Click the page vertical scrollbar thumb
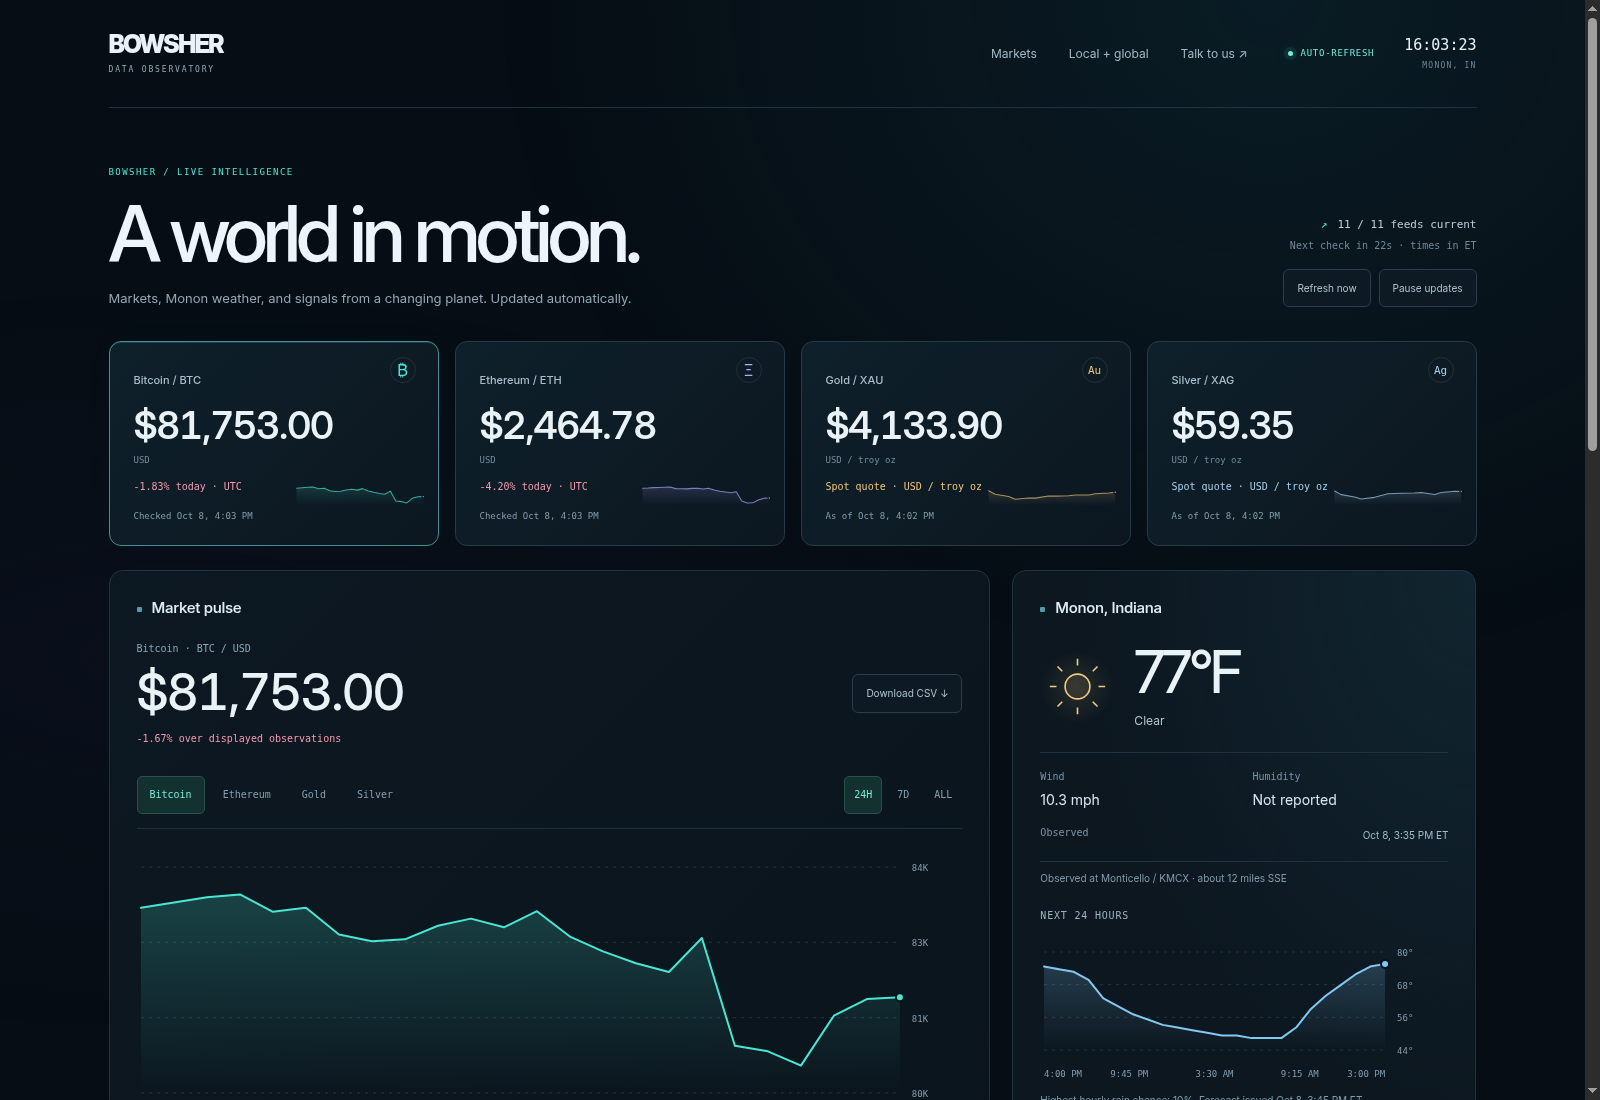 tap(1592, 234)
